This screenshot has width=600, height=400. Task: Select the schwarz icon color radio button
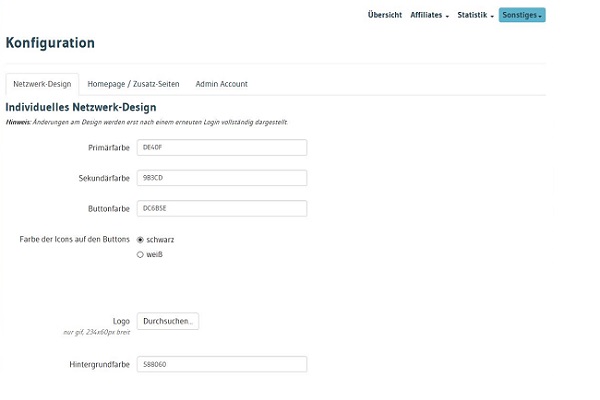point(140,240)
